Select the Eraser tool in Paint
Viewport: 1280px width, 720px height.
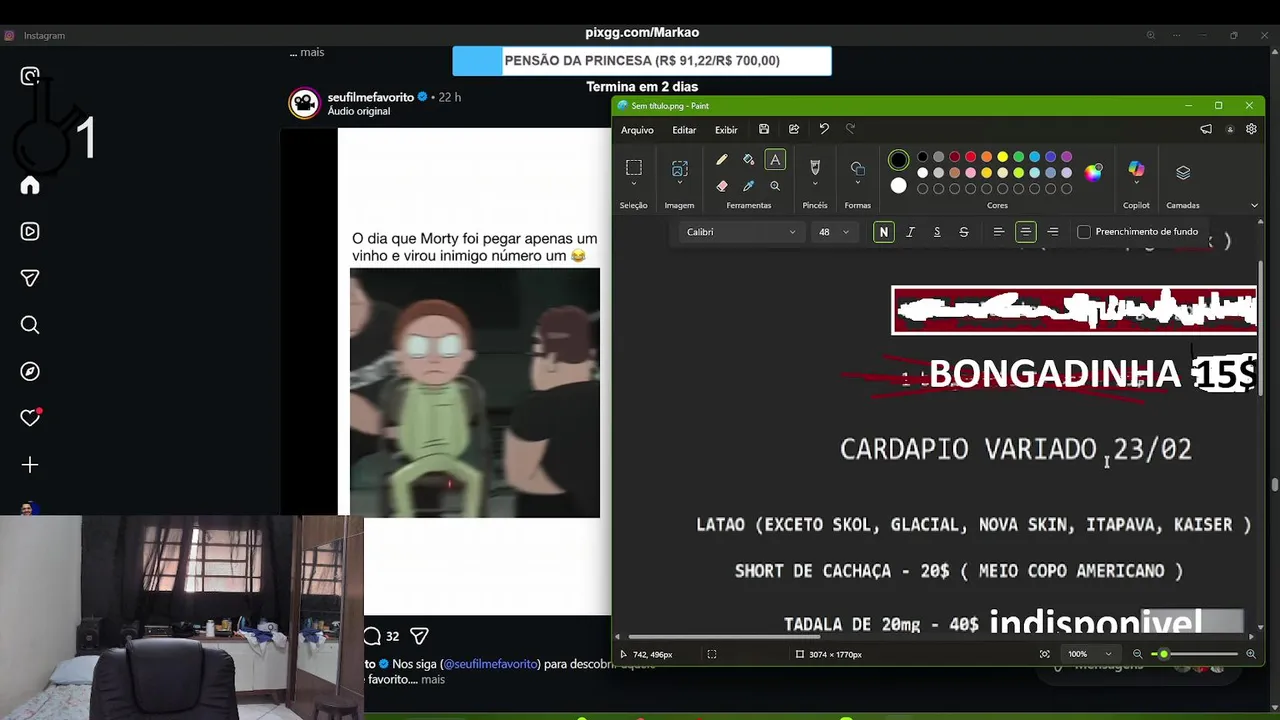(721, 186)
